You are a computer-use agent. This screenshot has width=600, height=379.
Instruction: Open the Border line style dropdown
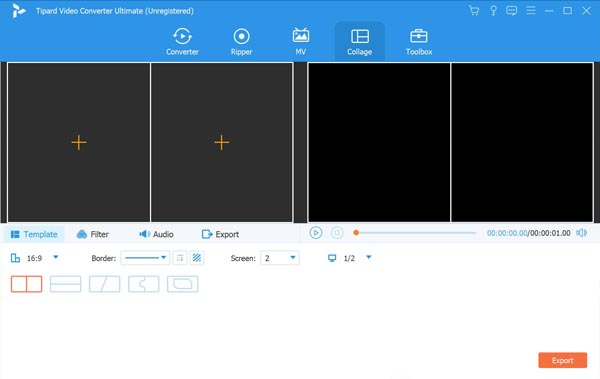(145, 258)
